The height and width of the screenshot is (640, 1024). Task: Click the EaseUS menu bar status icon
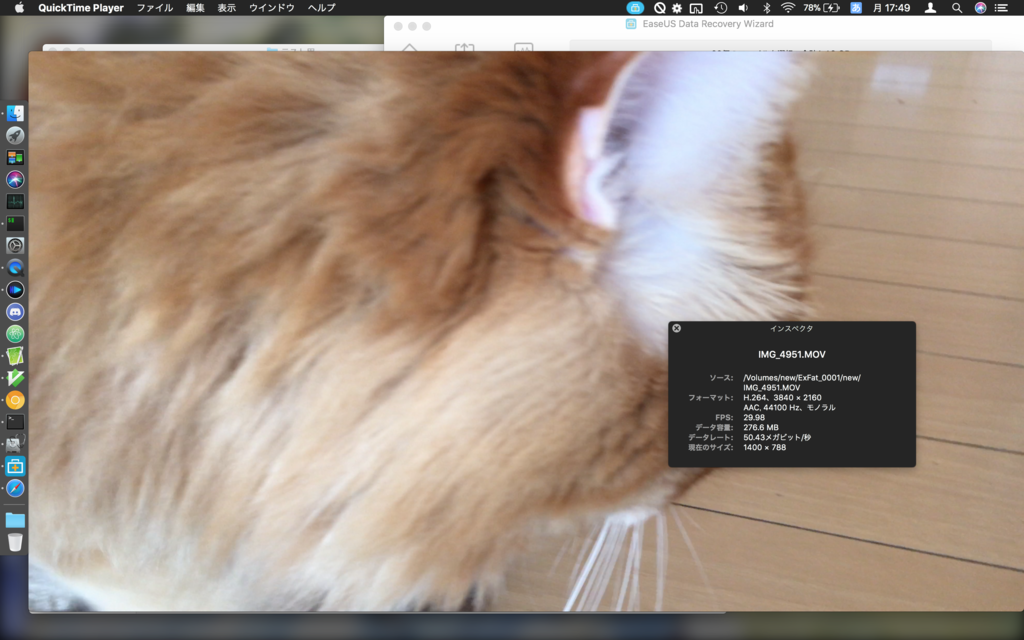635,8
